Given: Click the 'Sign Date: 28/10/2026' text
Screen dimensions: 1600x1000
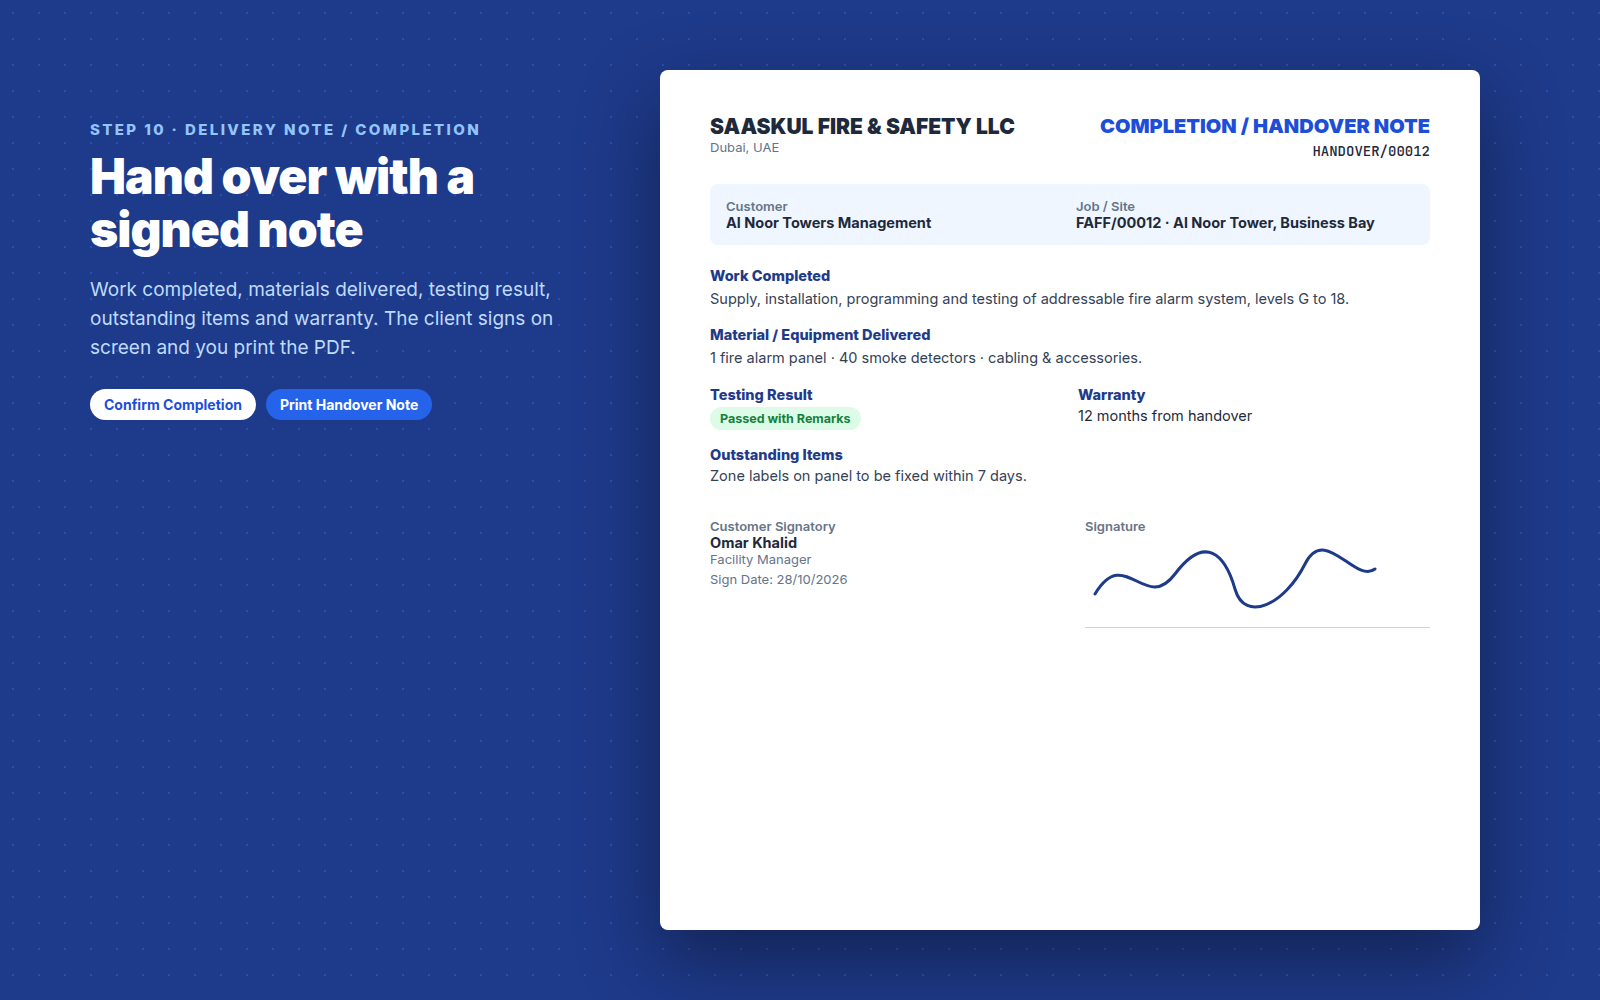Looking at the screenshot, I should coord(778,580).
